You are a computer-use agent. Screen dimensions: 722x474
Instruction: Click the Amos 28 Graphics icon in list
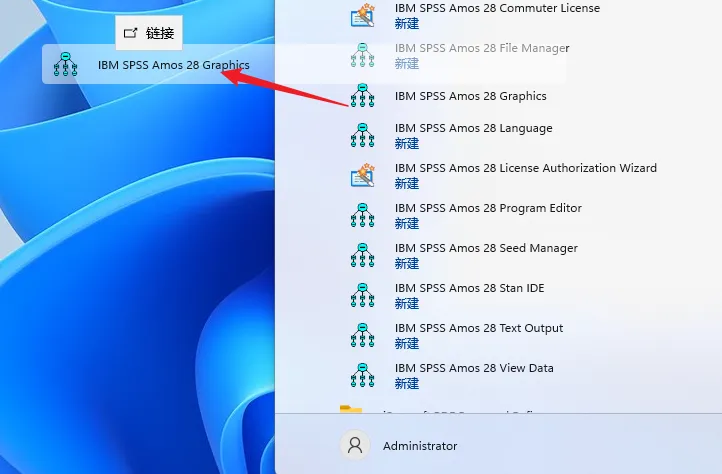[362, 95]
